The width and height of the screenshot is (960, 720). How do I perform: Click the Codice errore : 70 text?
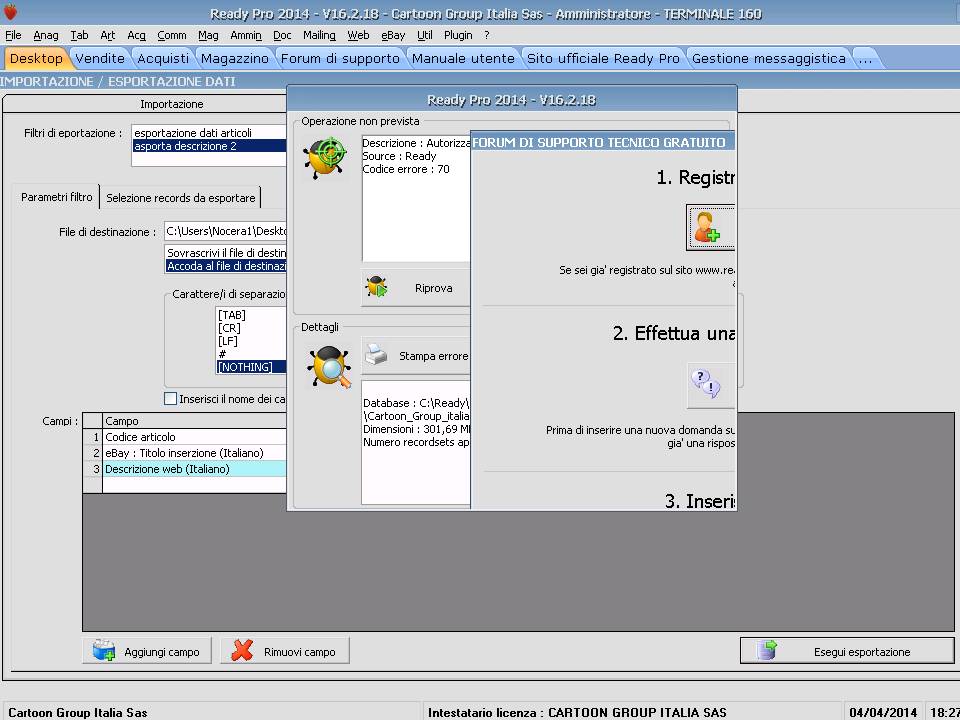click(406, 169)
